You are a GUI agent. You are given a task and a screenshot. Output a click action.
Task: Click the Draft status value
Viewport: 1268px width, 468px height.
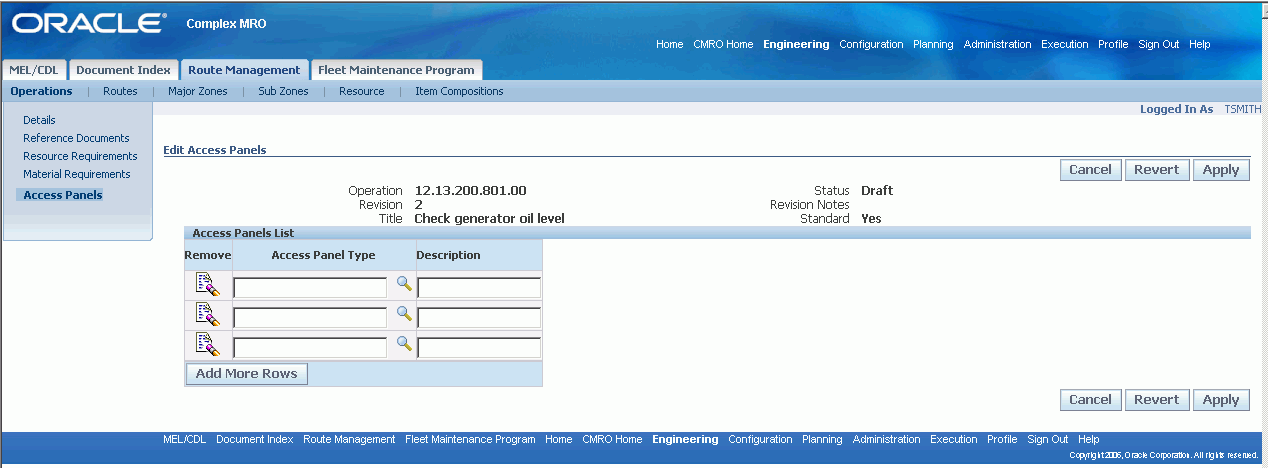[x=877, y=190]
